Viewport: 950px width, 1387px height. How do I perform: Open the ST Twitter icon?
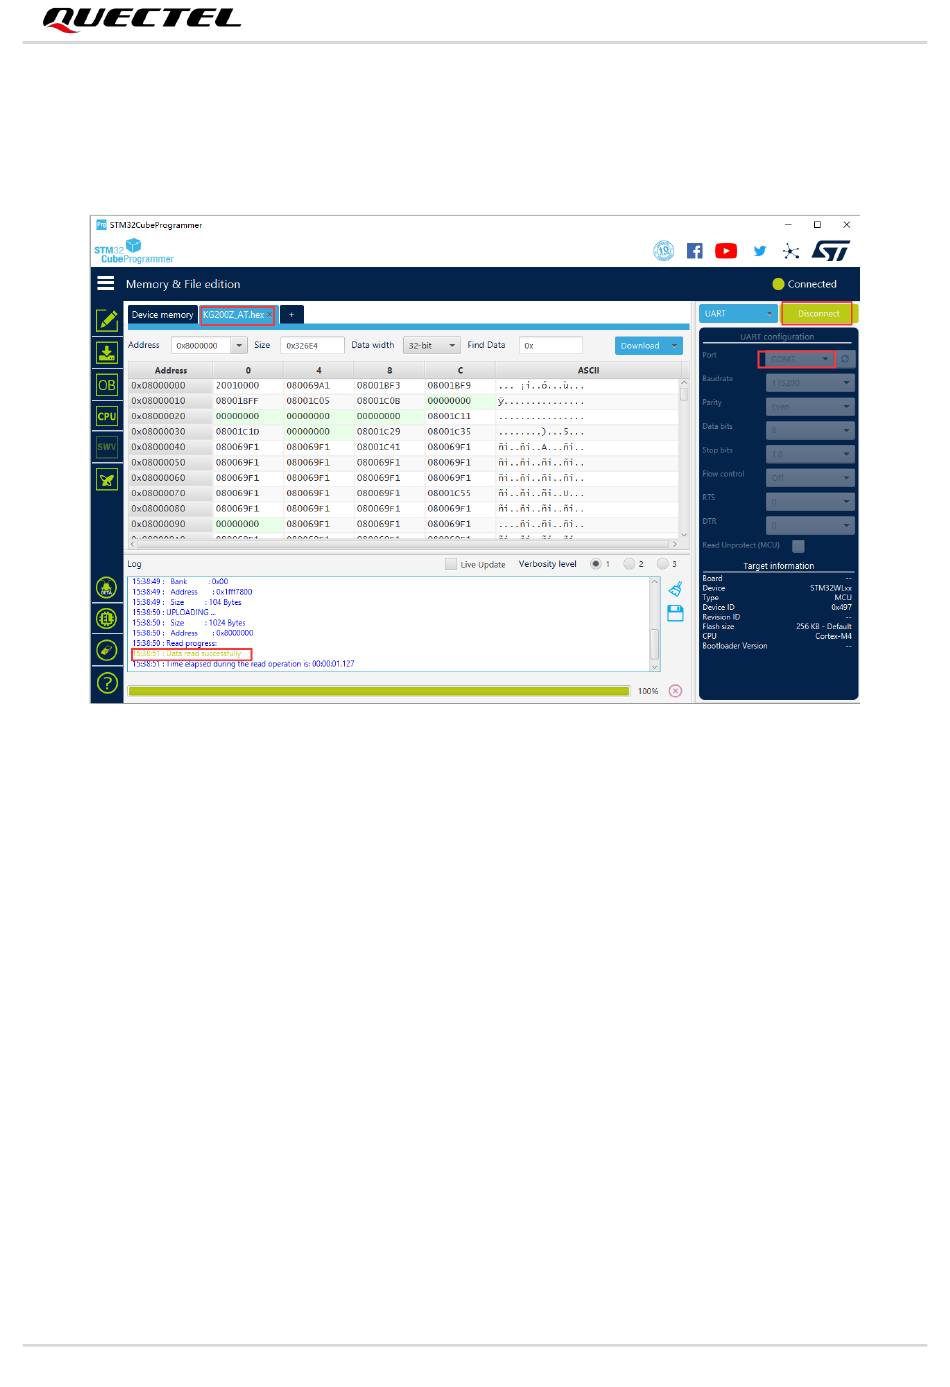click(x=760, y=251)
